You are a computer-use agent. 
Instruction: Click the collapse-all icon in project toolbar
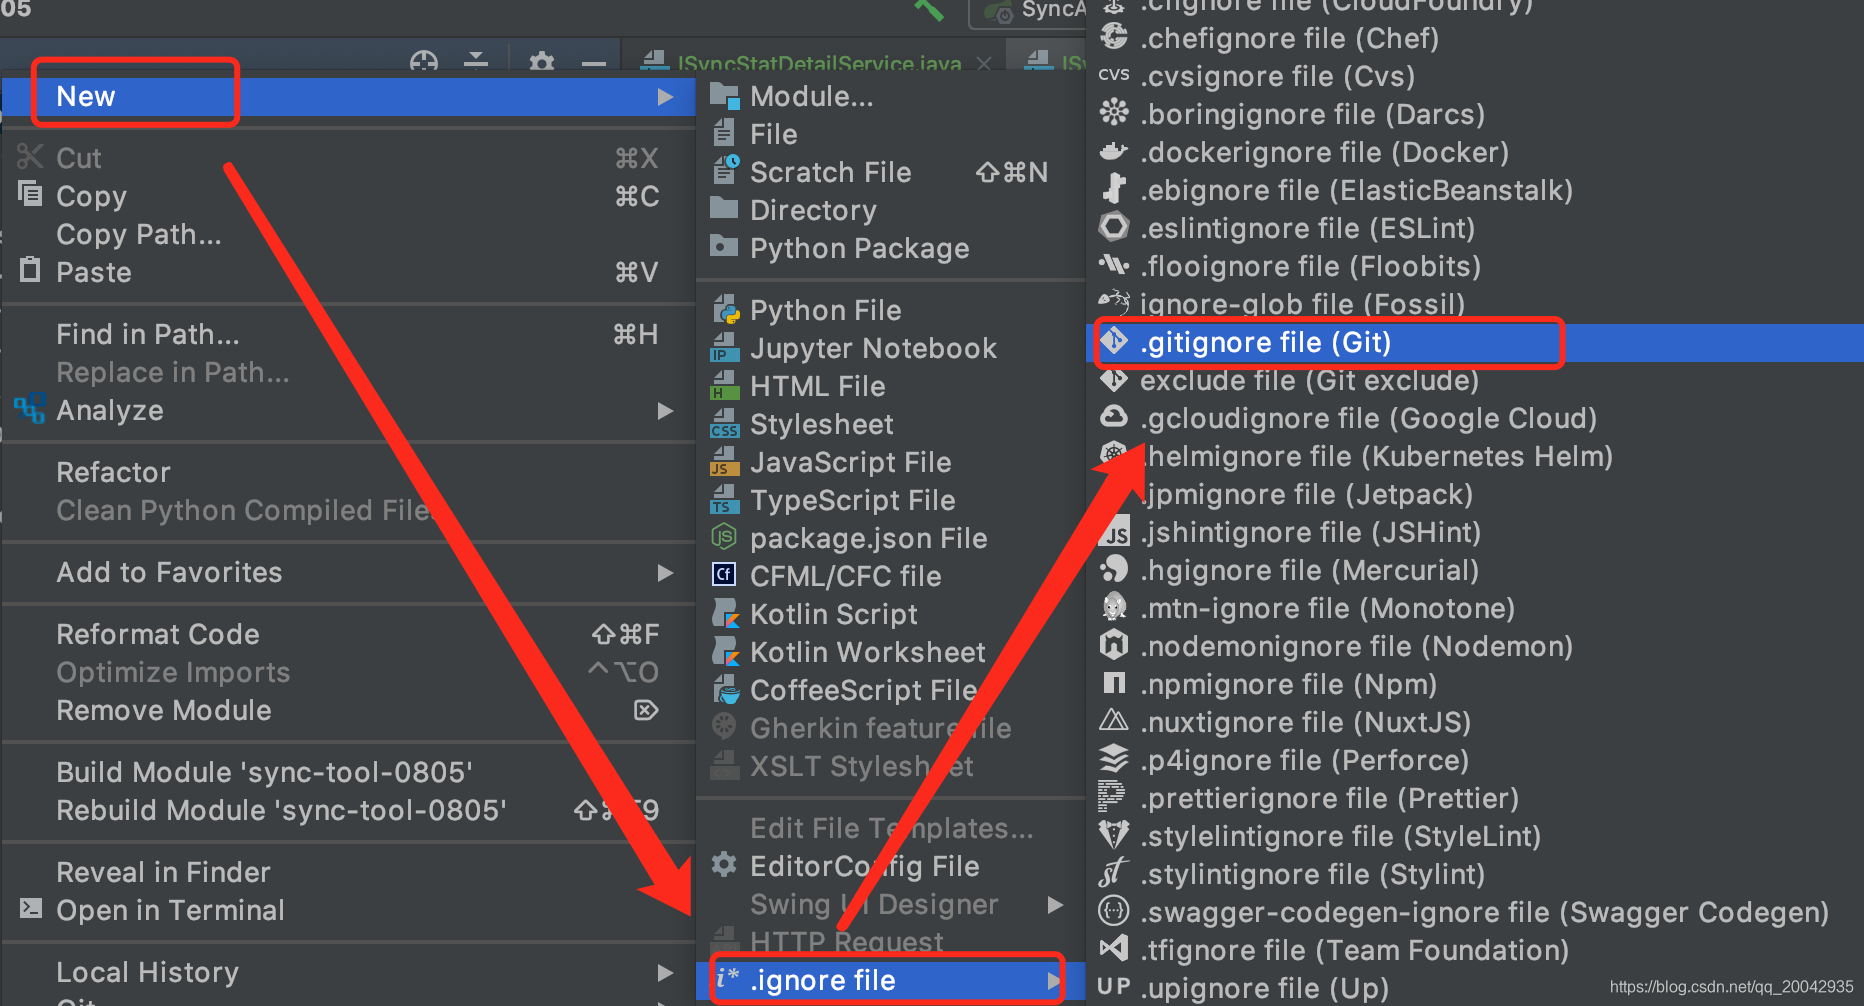pyautogui.click(x=476, y=61)
